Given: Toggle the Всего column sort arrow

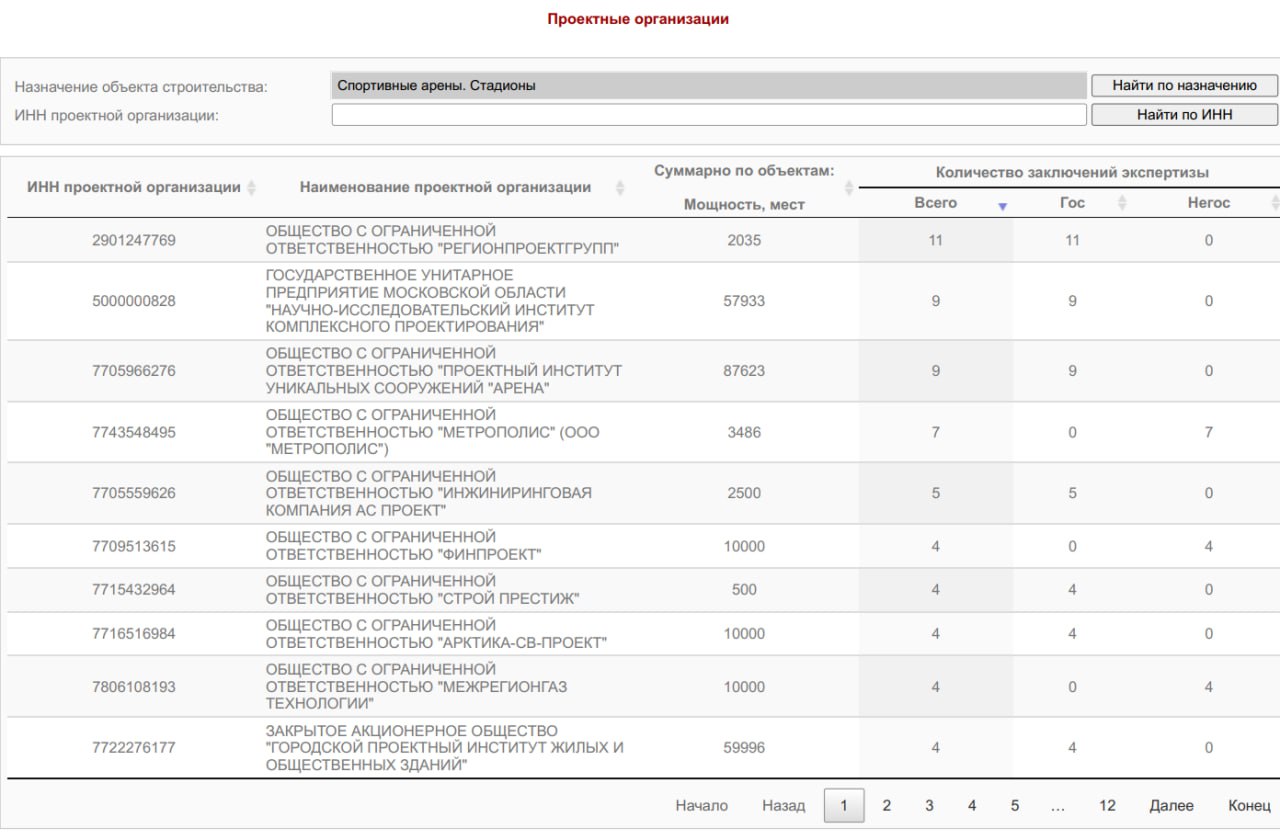Looking at the screenshot, I should [1002, 205].
